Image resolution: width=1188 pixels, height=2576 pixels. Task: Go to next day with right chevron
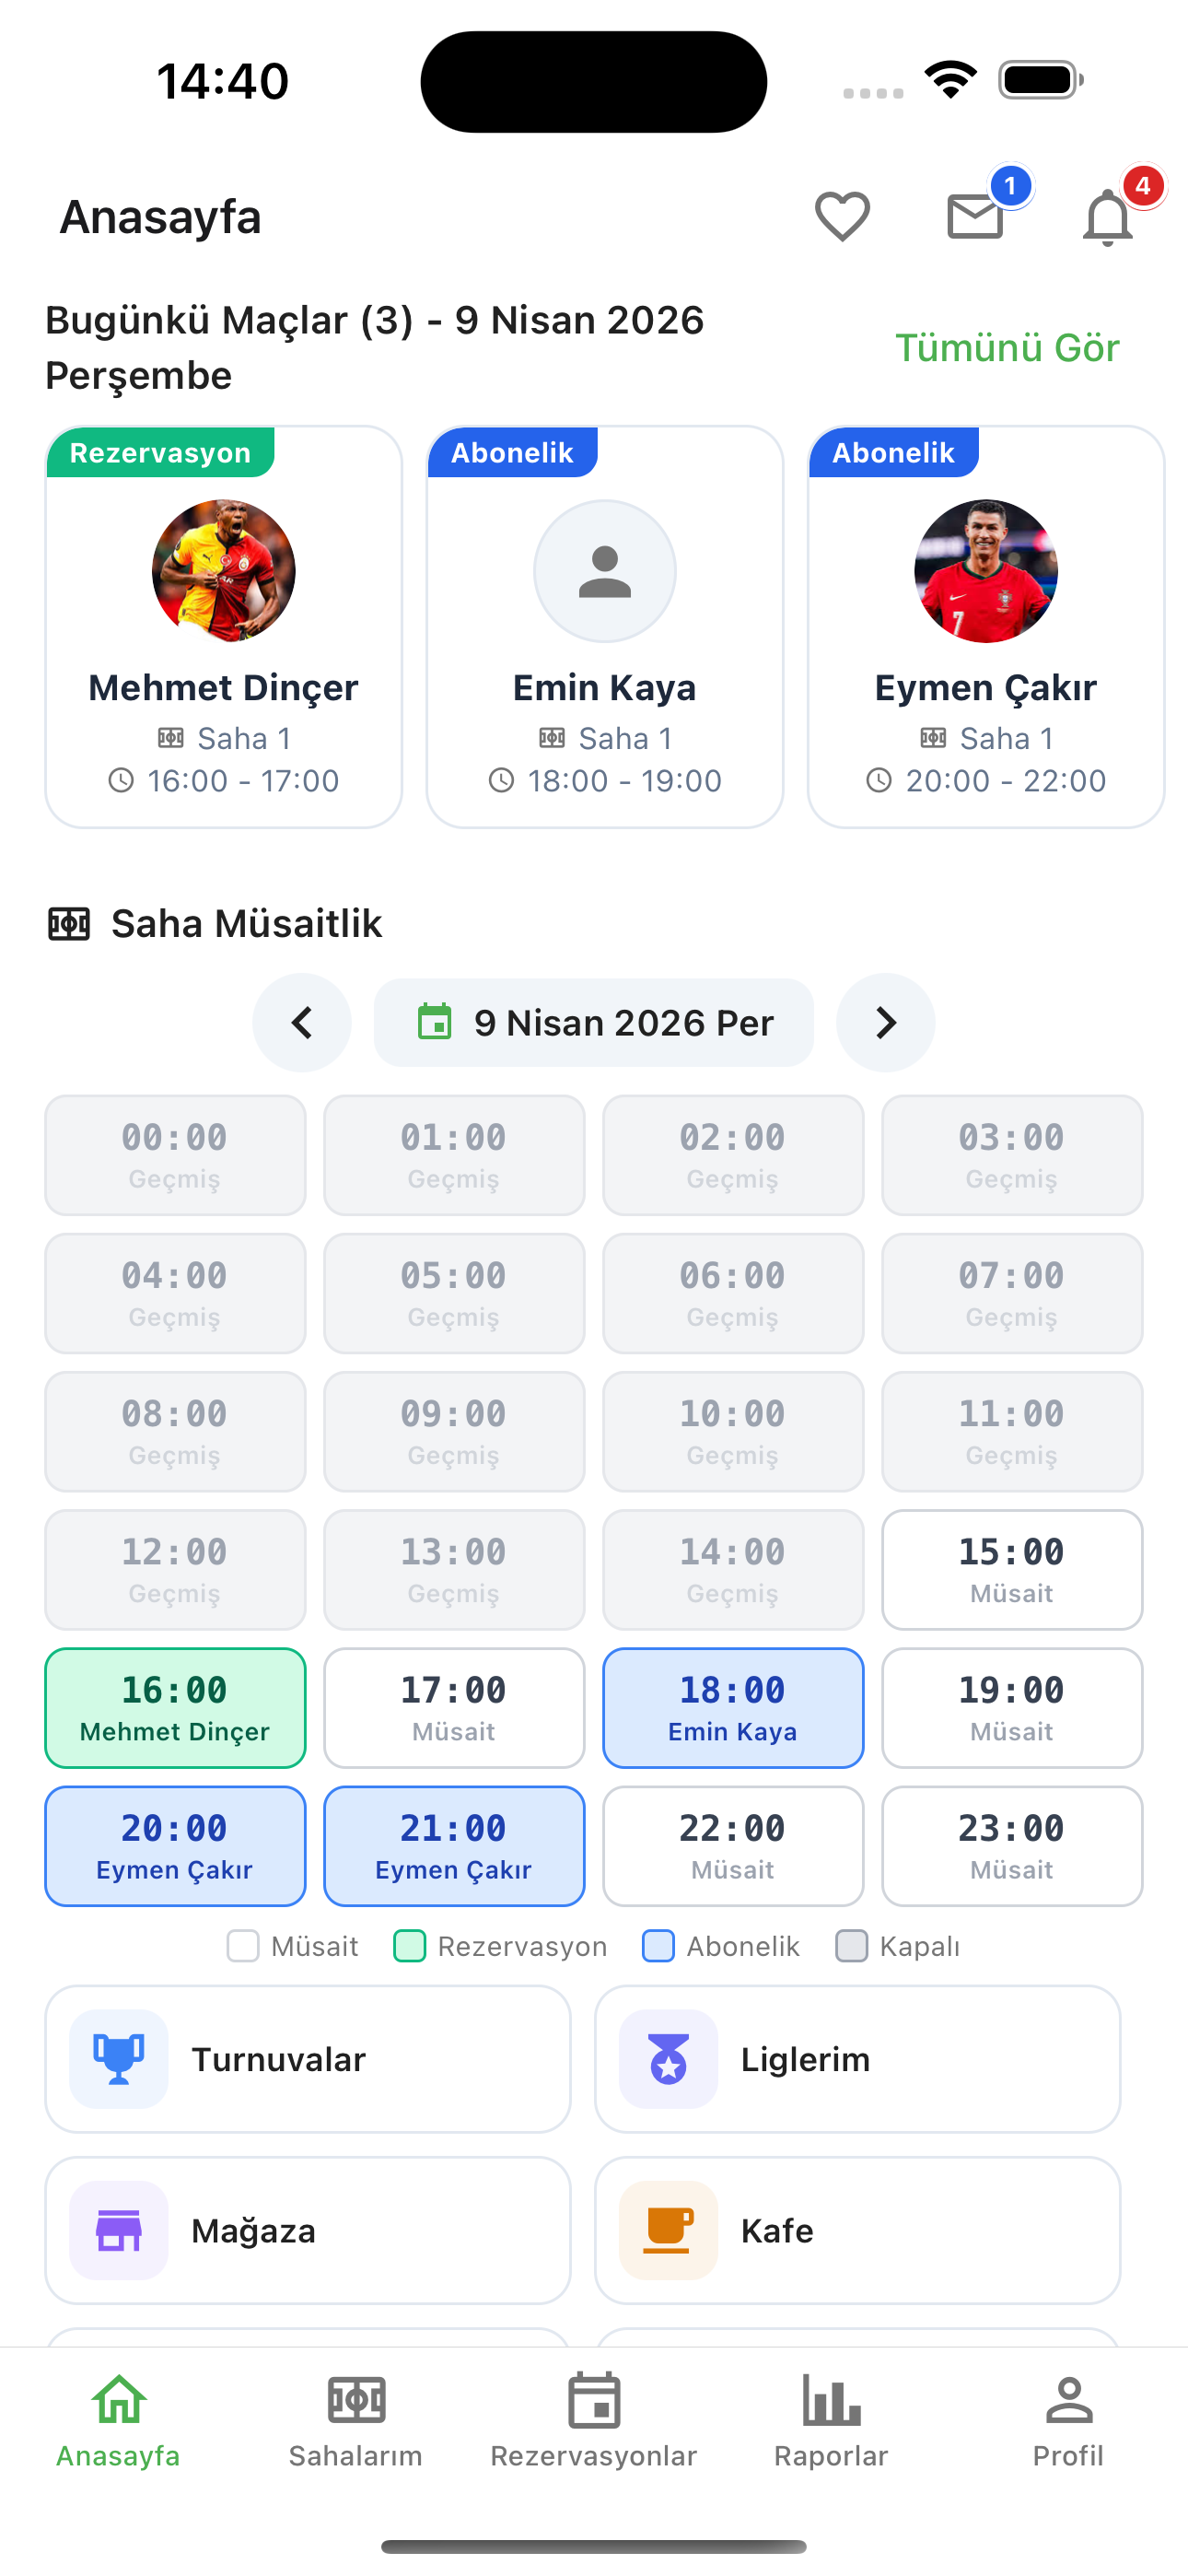tap(885, 1022)
